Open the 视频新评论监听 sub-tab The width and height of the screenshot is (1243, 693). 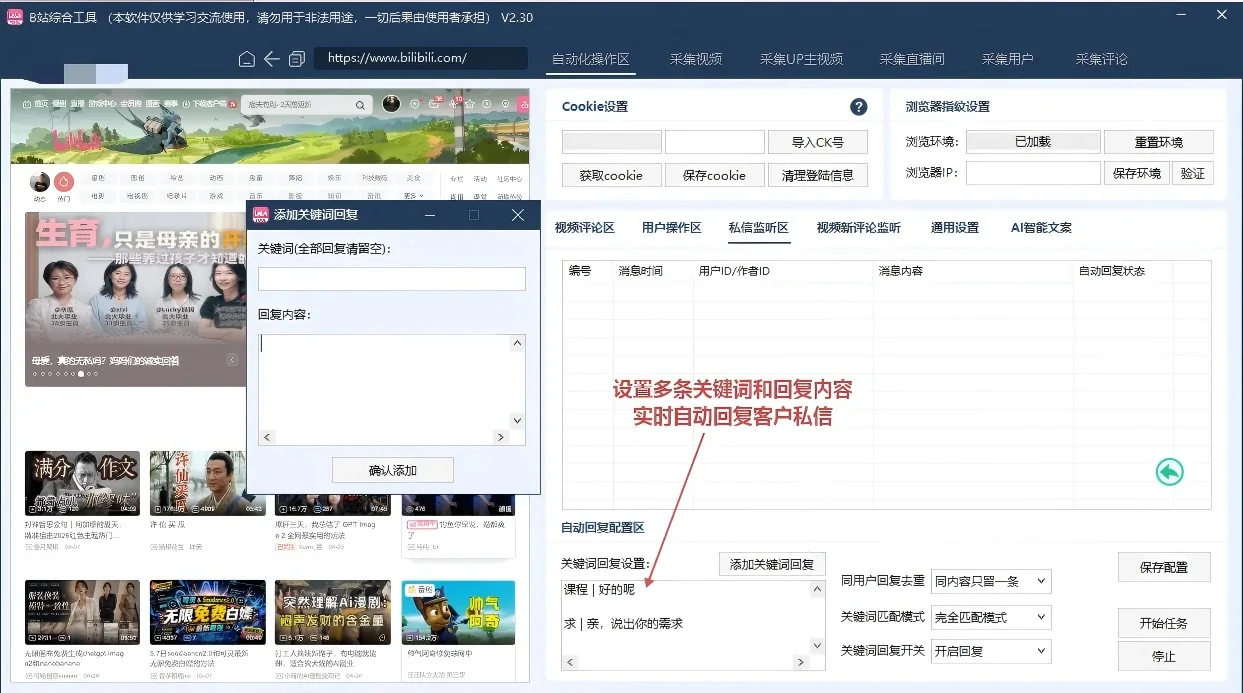coord(859,228)
